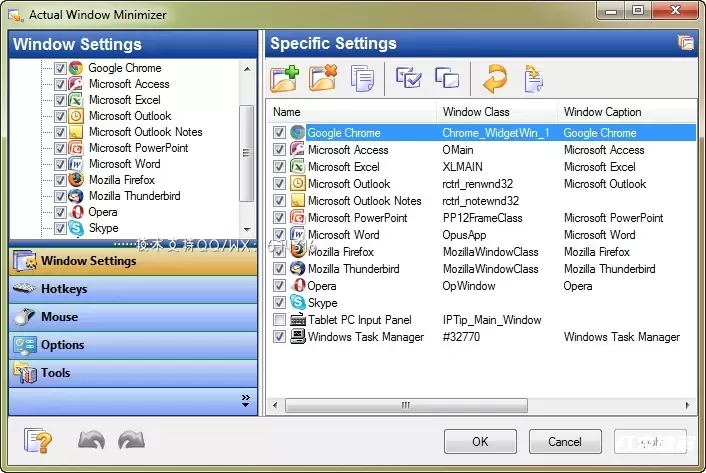This screenshot has width=706, height=473.
Task: Click Mozilla Firefox window caption cell
Action: 597,252
